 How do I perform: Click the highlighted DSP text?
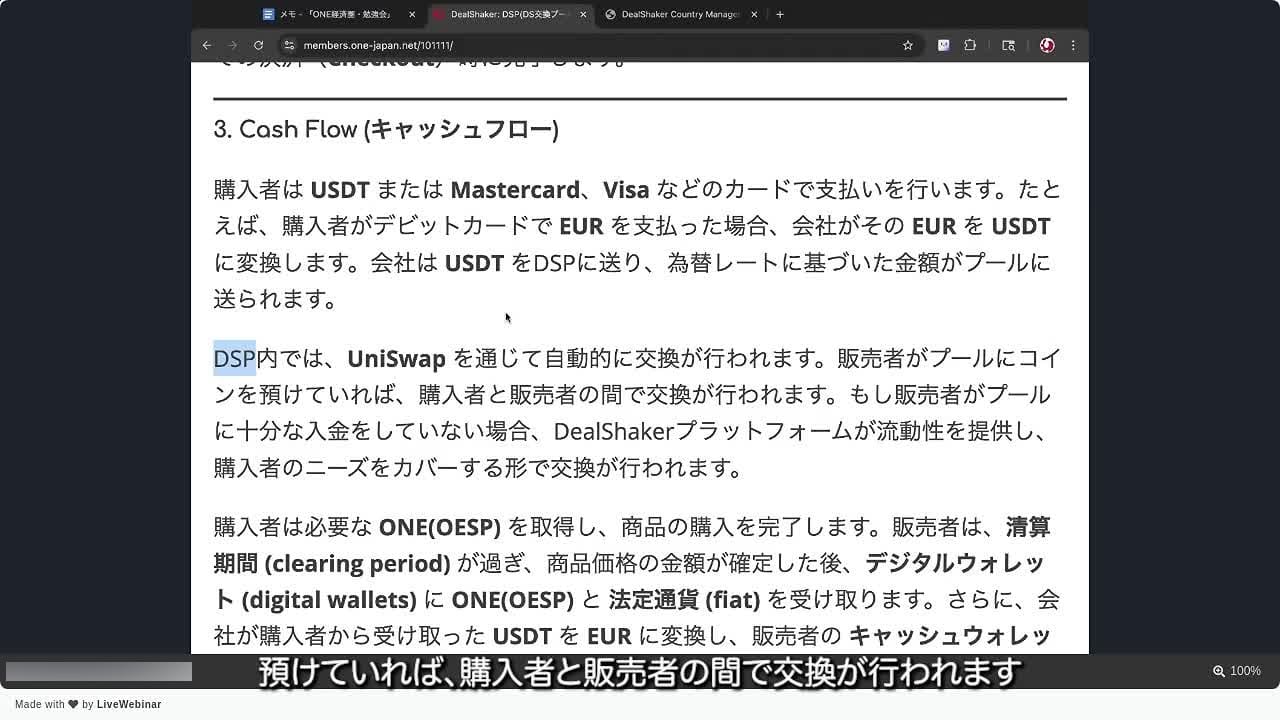[234, 358]
